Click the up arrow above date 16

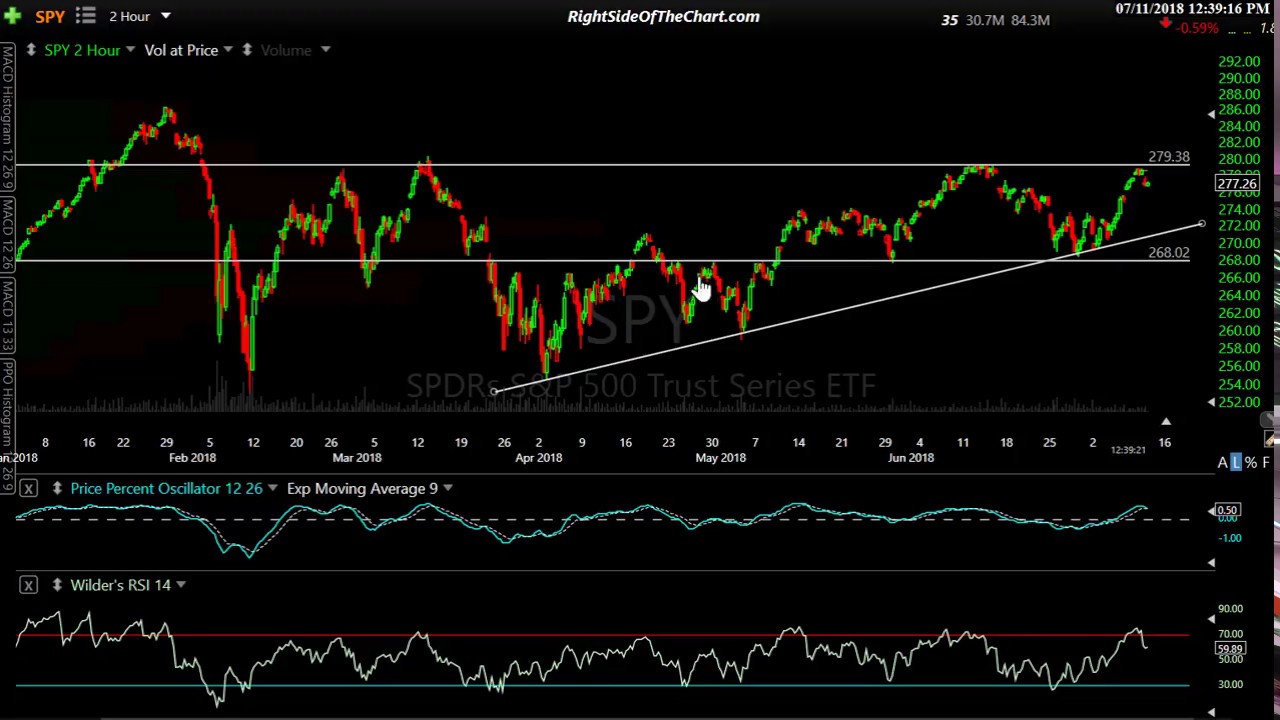tap(1166, 421)
